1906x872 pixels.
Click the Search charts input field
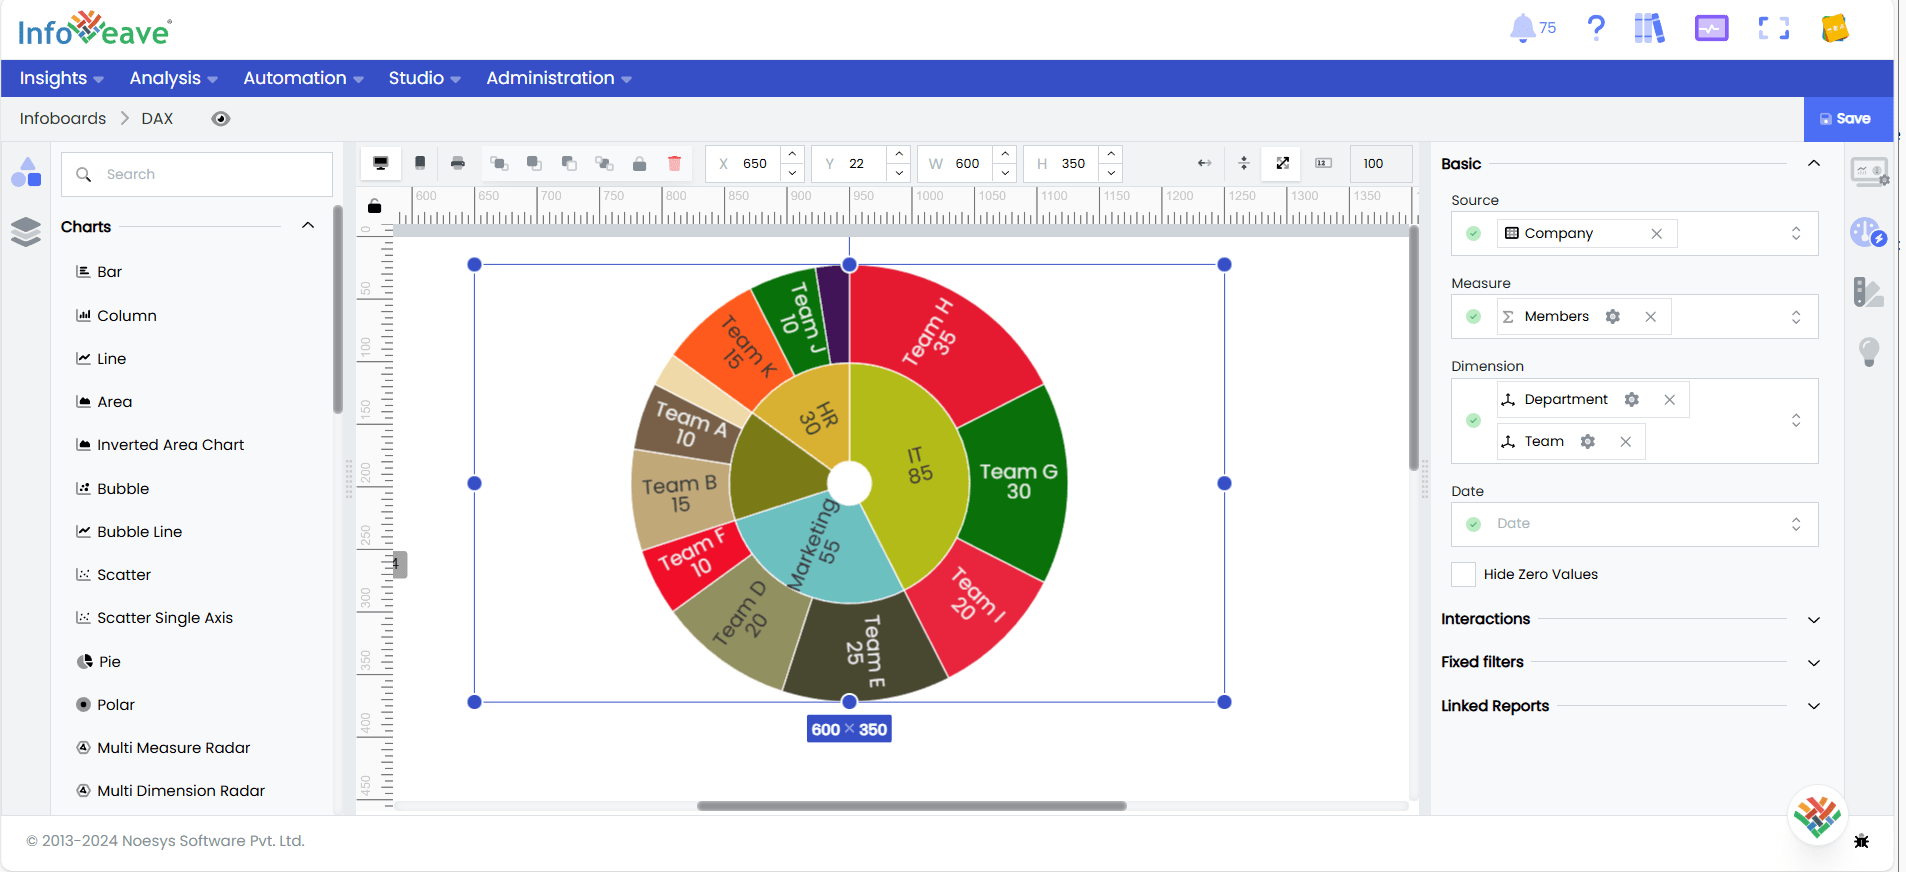(x=196, y=174)
